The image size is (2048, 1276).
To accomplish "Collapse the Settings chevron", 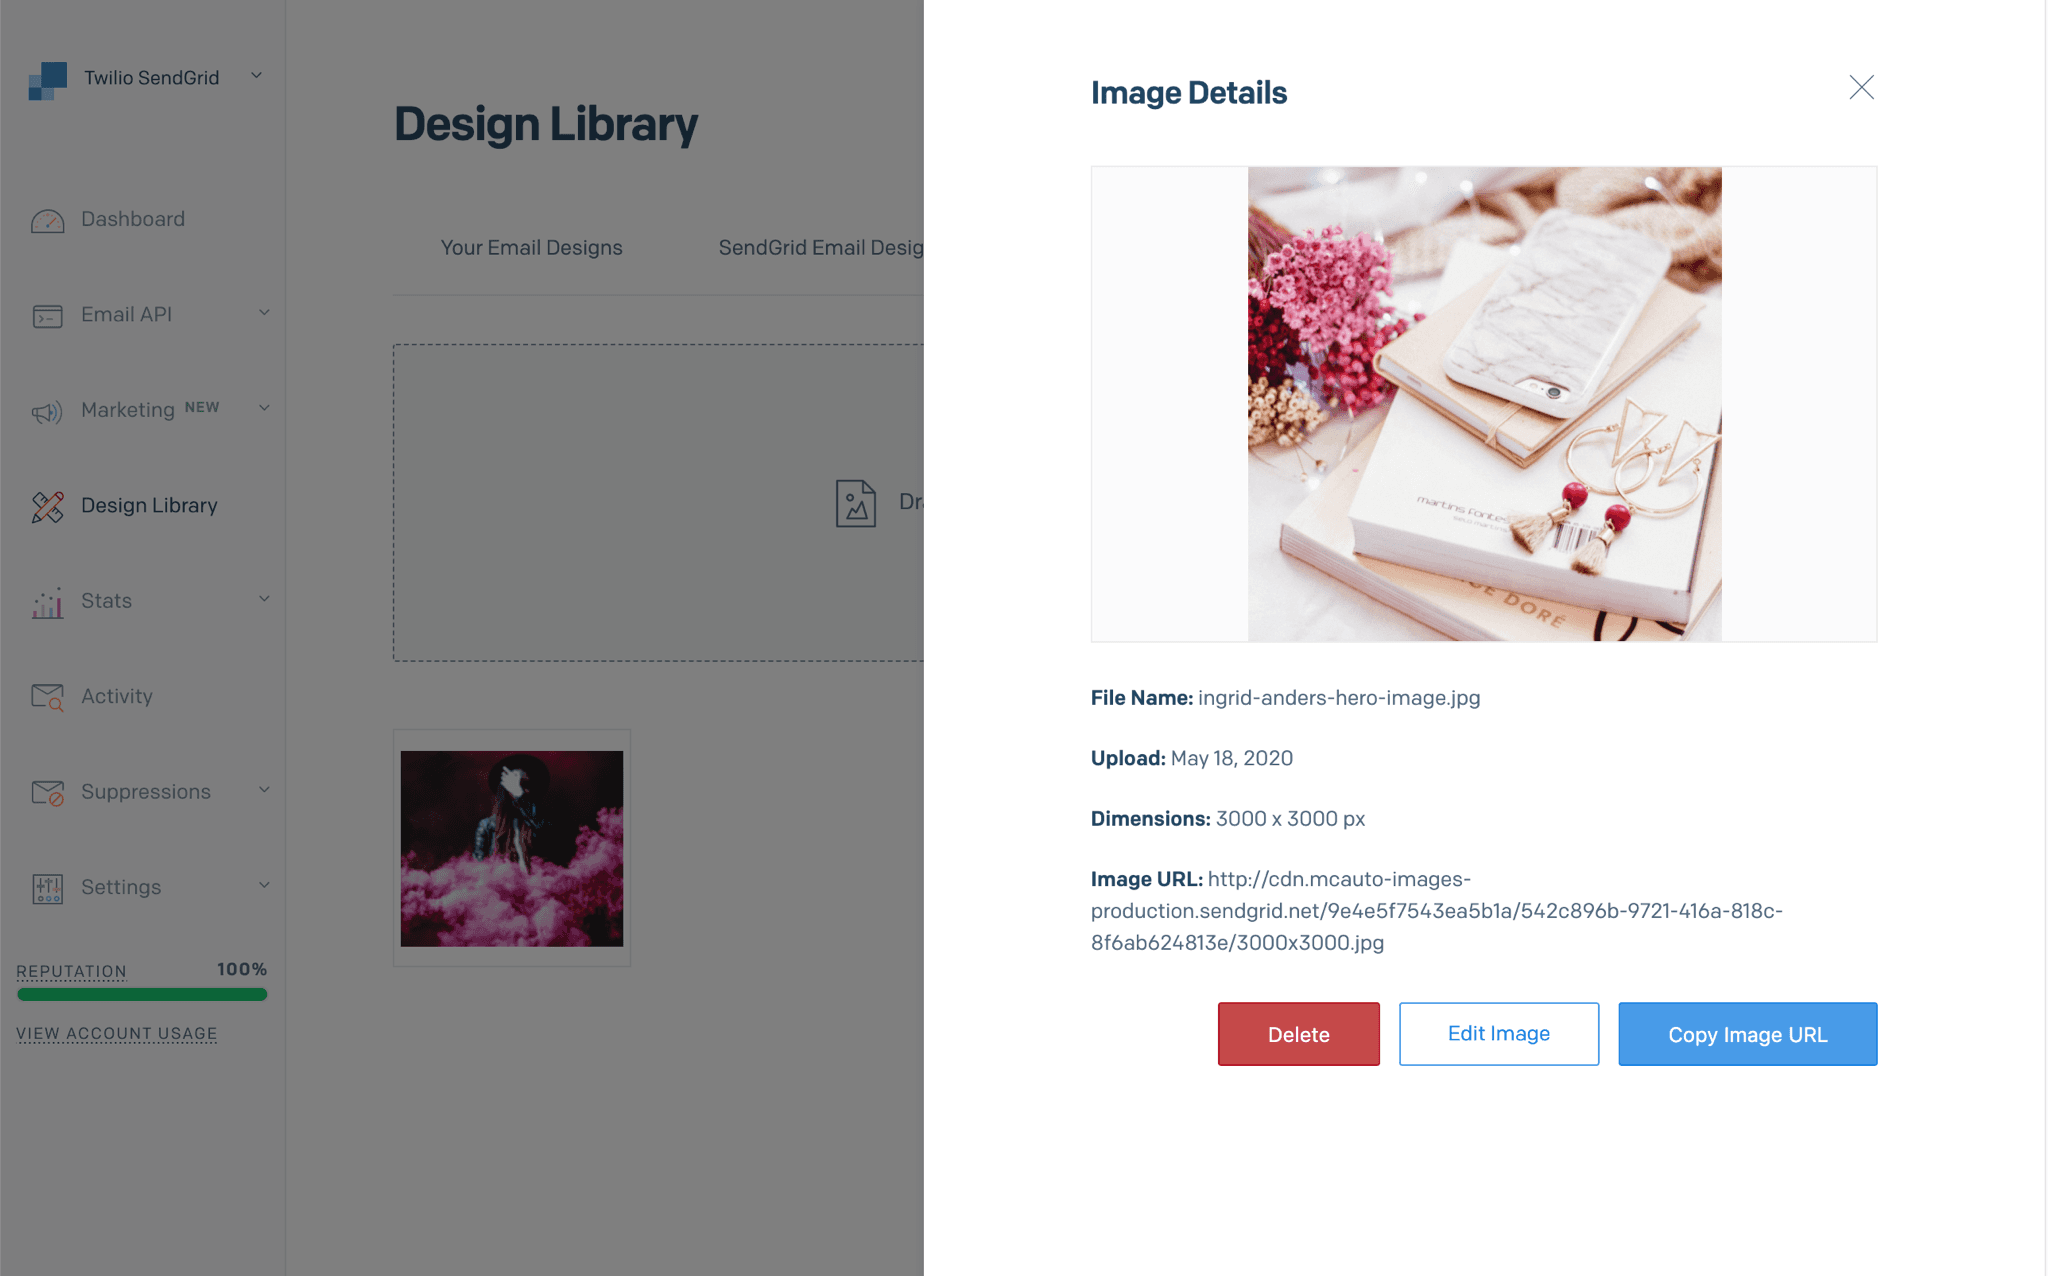I will (x=264, y=885).
